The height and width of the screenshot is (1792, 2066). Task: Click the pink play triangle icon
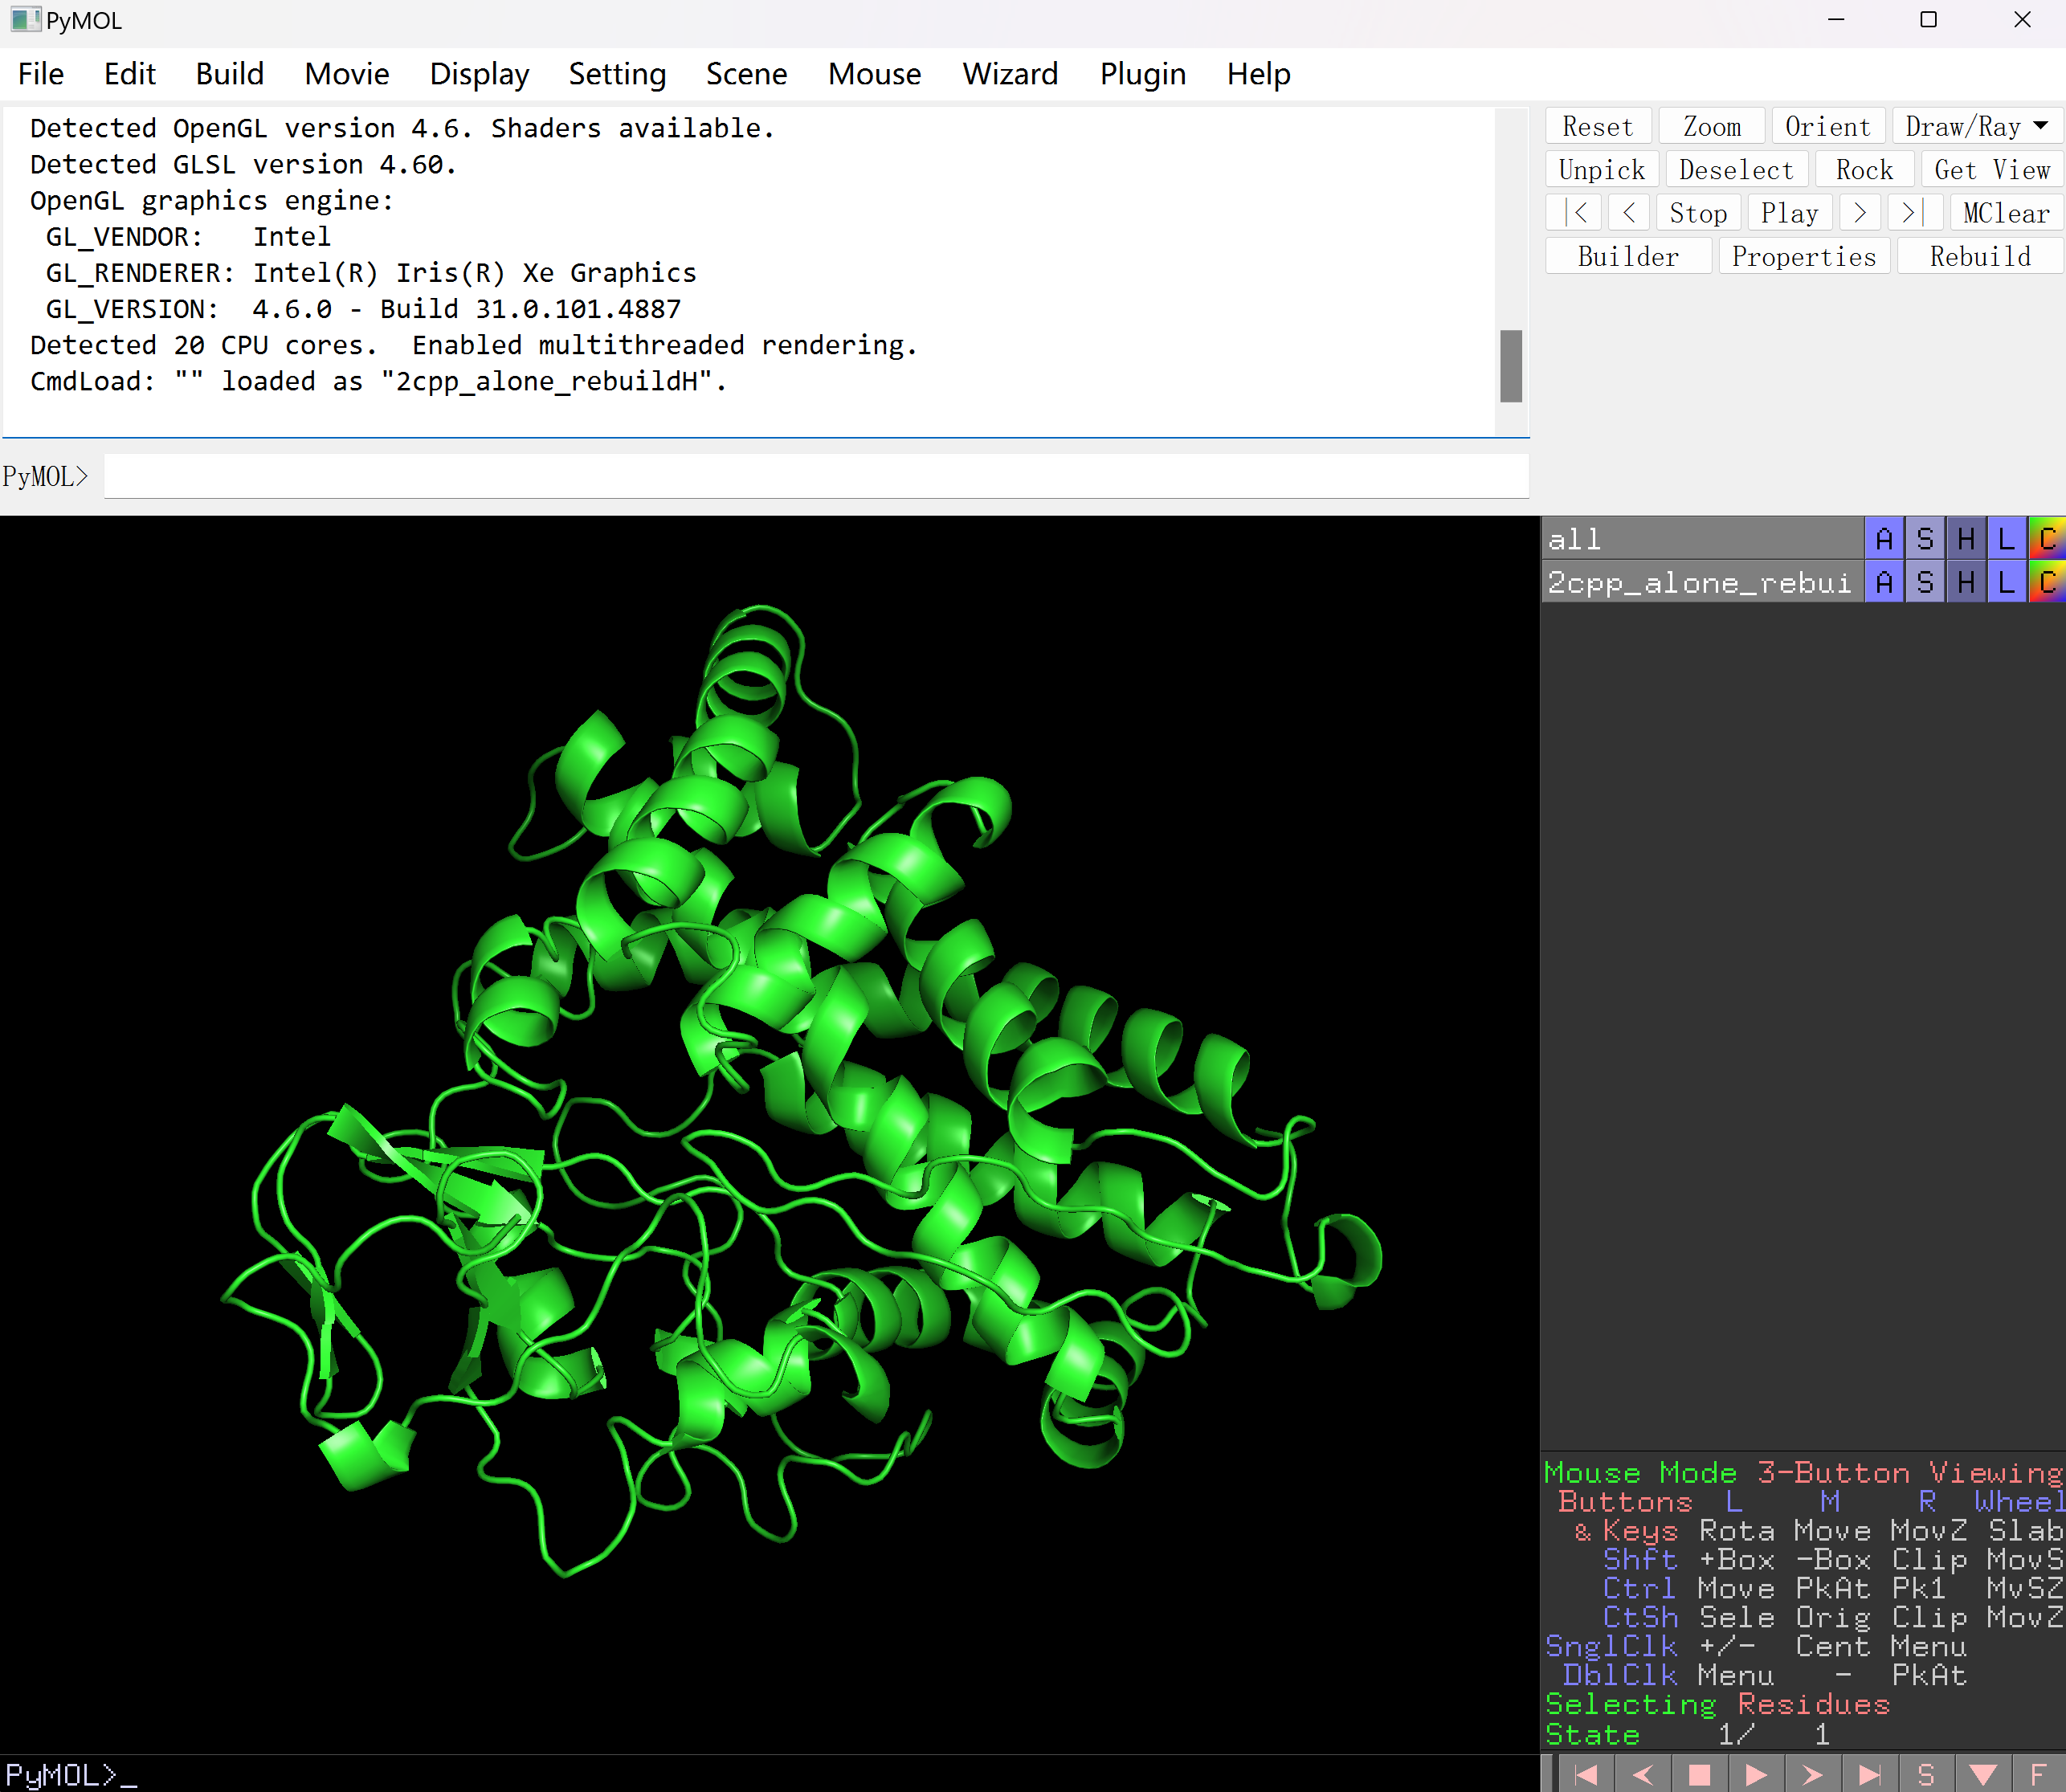[x=1756, y=1775]
